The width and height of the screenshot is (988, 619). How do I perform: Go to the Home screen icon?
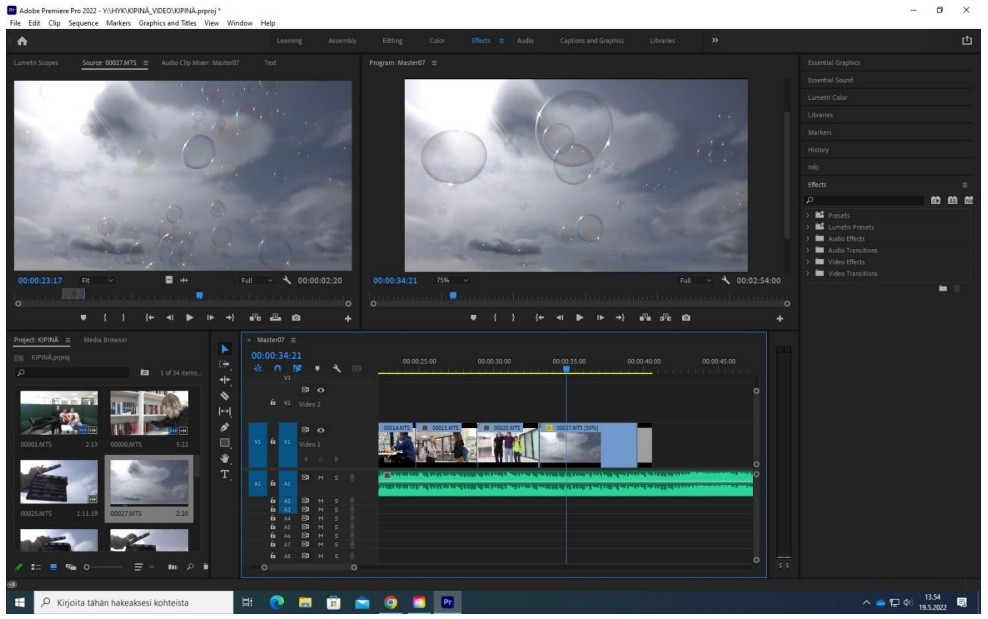point(22,41)
